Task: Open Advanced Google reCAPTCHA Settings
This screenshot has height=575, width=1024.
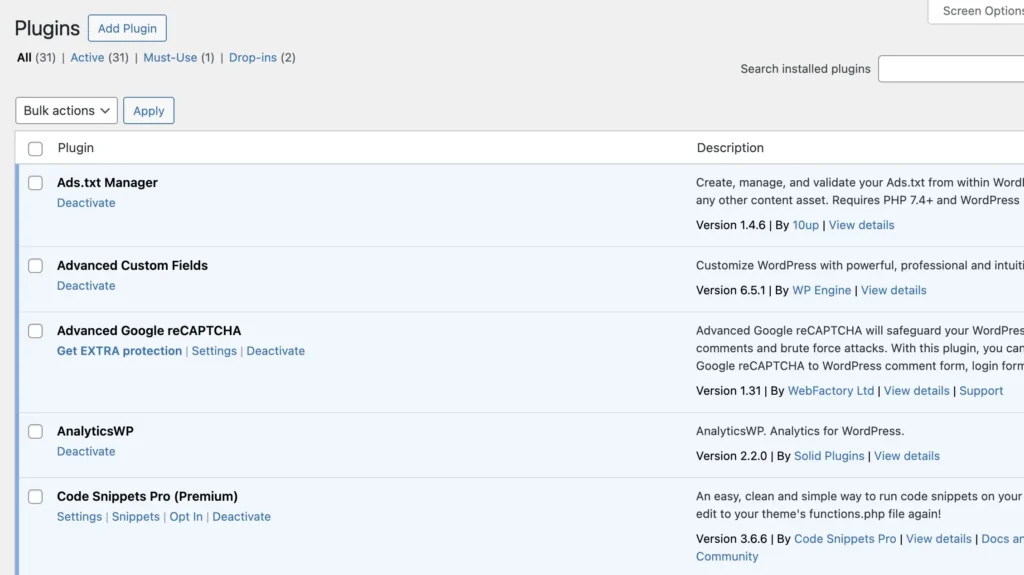Action: coord(214,351)
